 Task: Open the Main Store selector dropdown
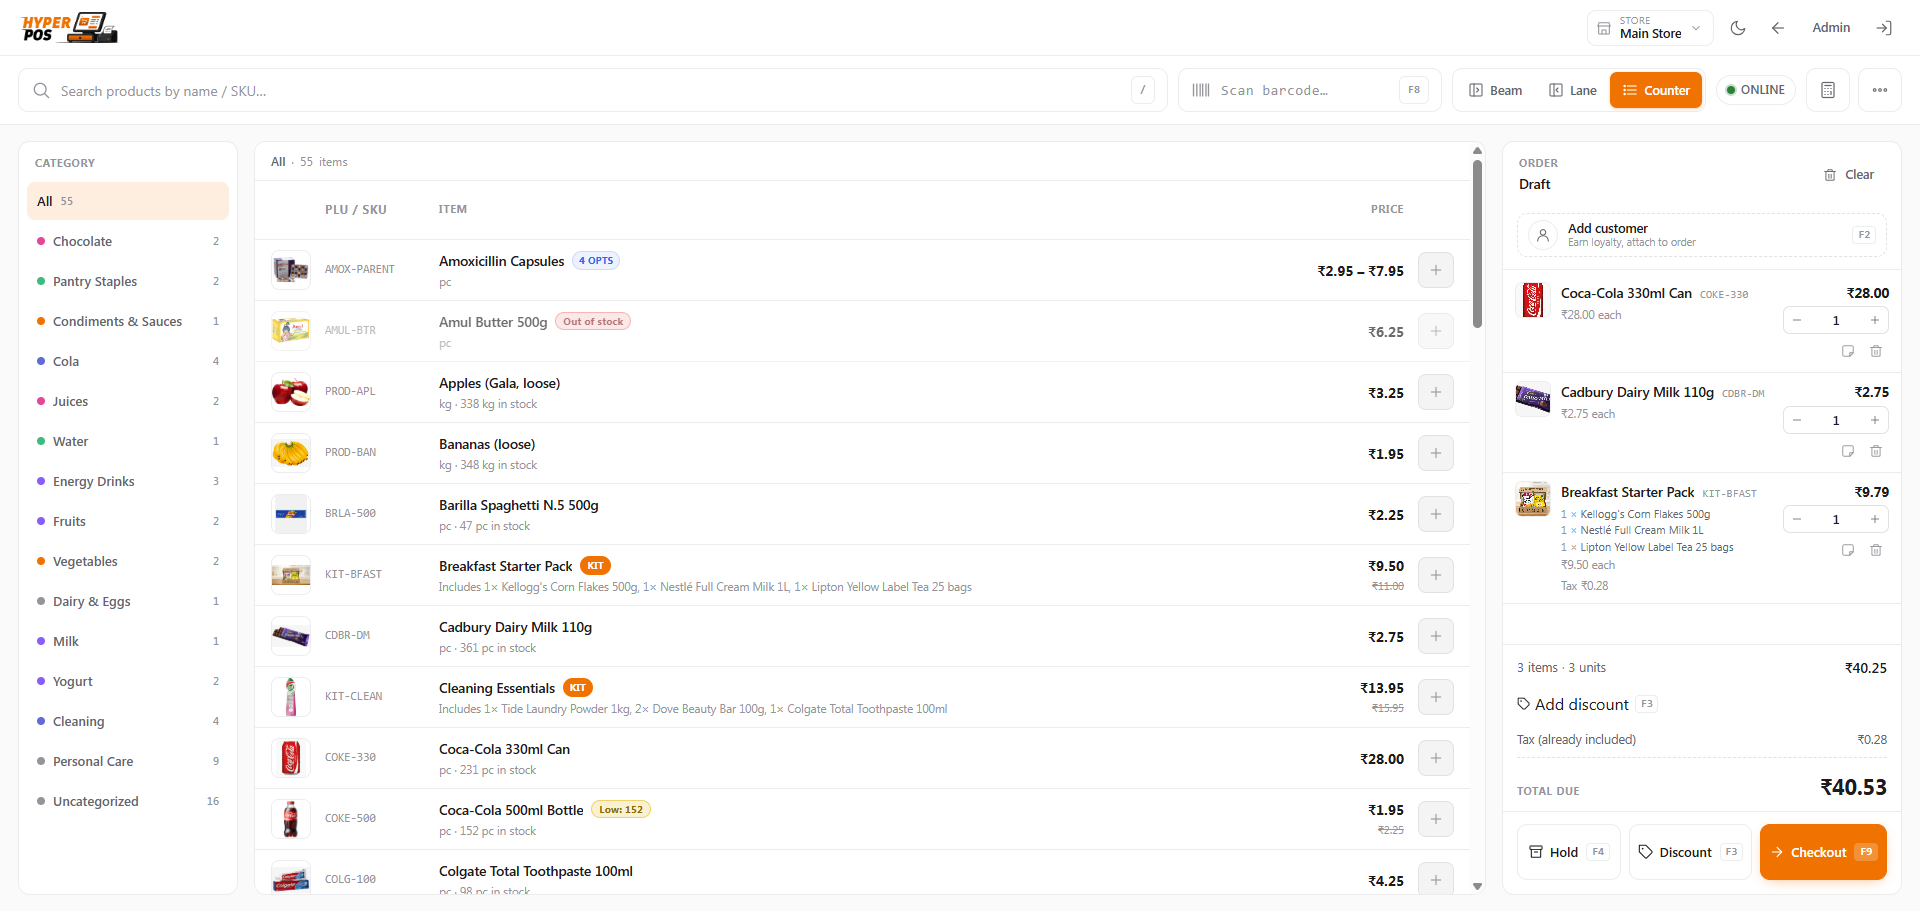point(1650,28)
